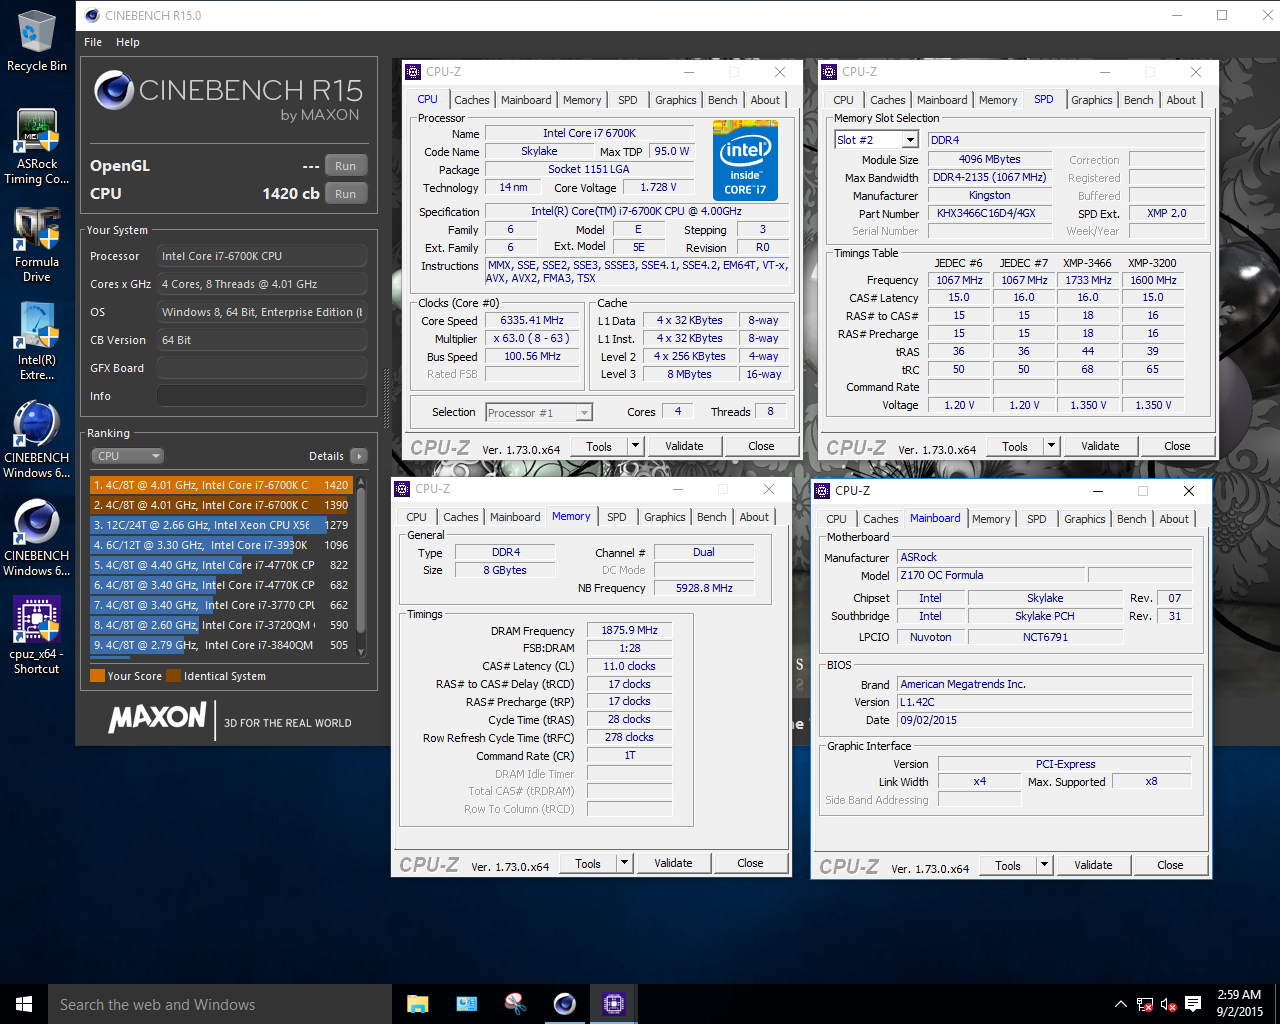Viewport: 1280px width, 1024px height.
Task: Run the CPU benchmark in Cinebench
Action: click(x=346, y=194)
